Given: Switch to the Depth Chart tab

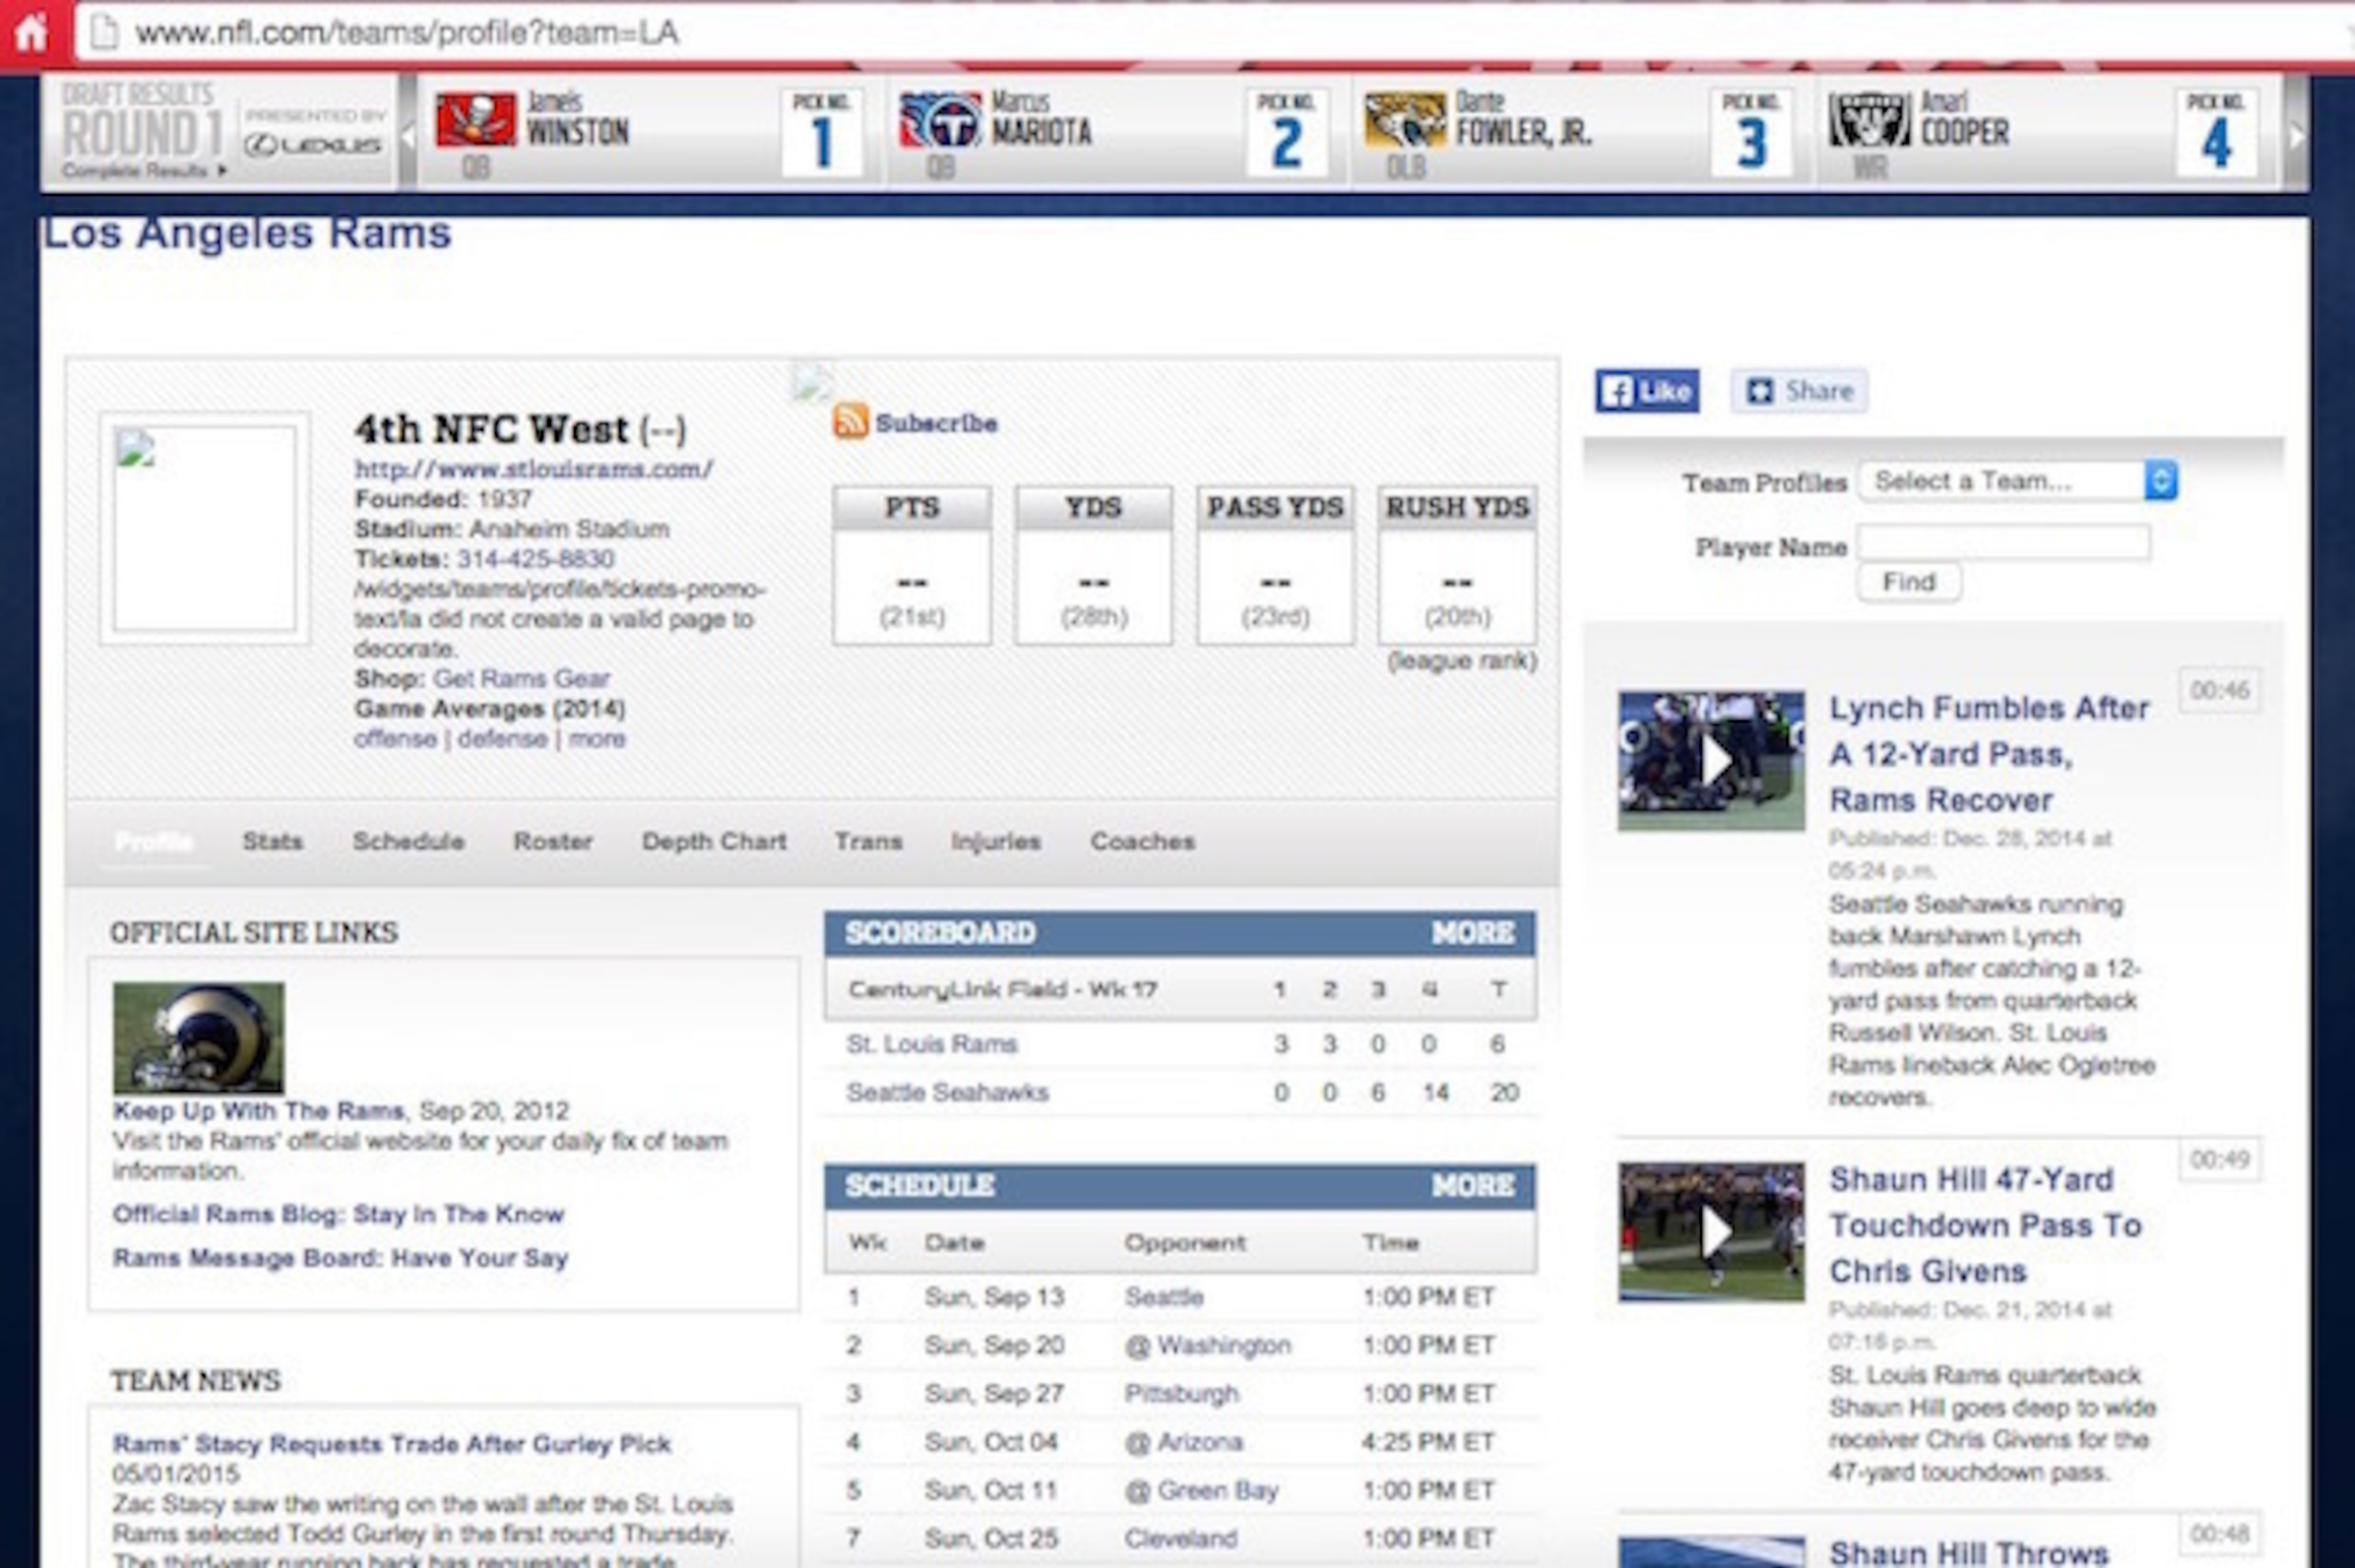Looking at the screenshot, I should click(x=714, y=841).
